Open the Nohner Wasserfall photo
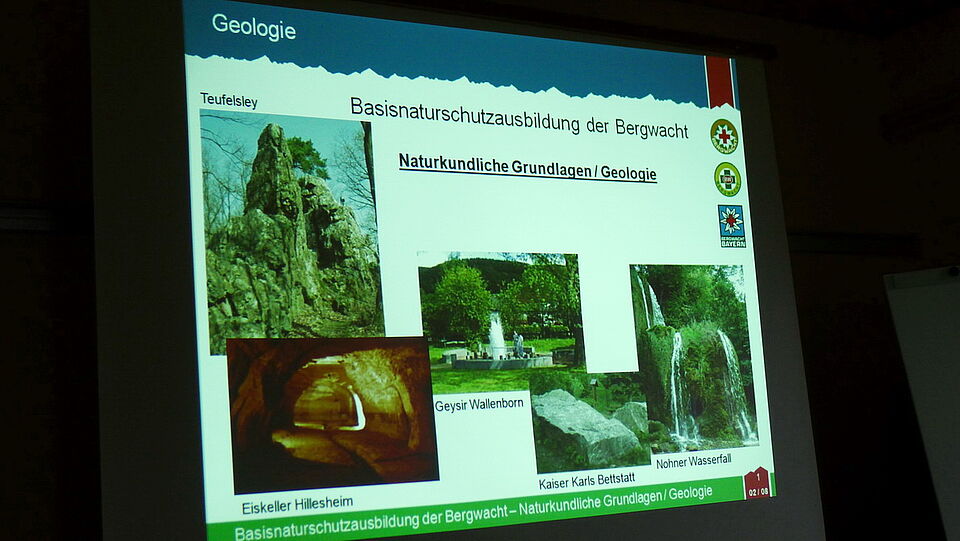 click(x=692, y=355)
